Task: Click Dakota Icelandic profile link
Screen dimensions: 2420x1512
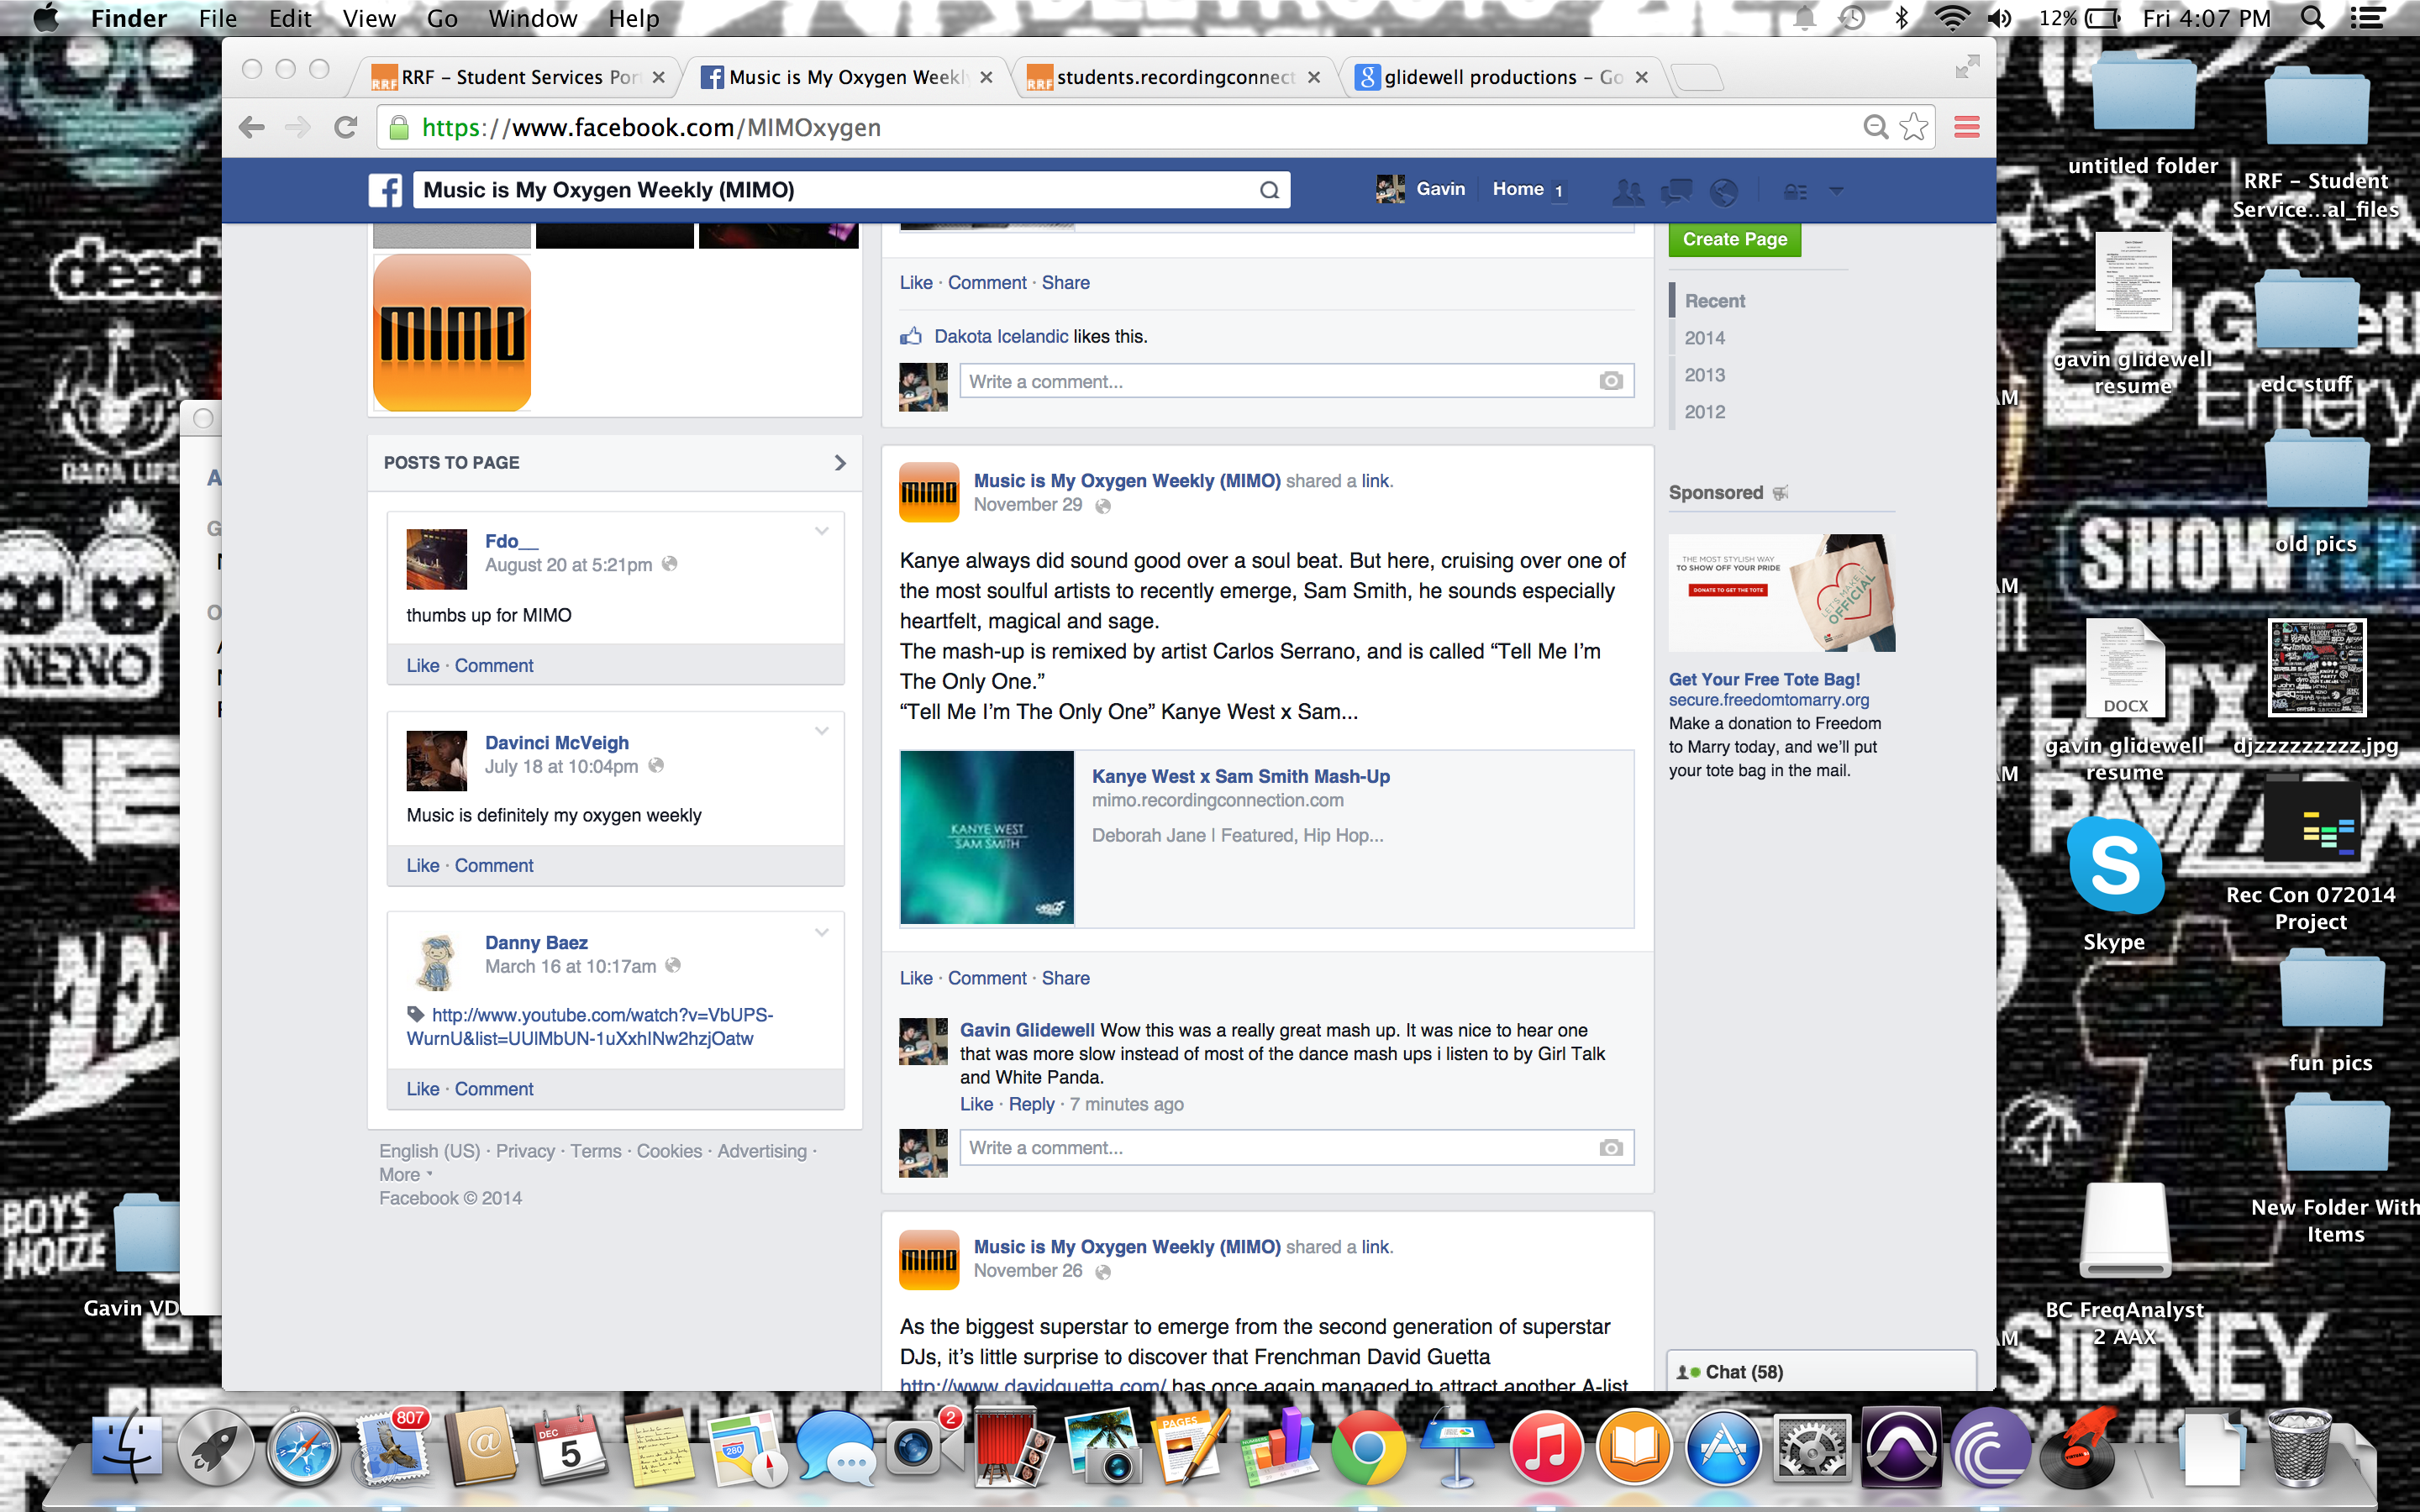Action: pos(1001,336)
